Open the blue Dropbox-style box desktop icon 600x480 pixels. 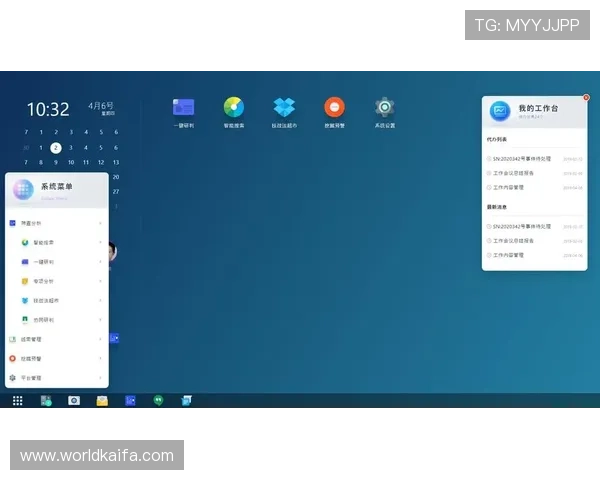(284, 108)
